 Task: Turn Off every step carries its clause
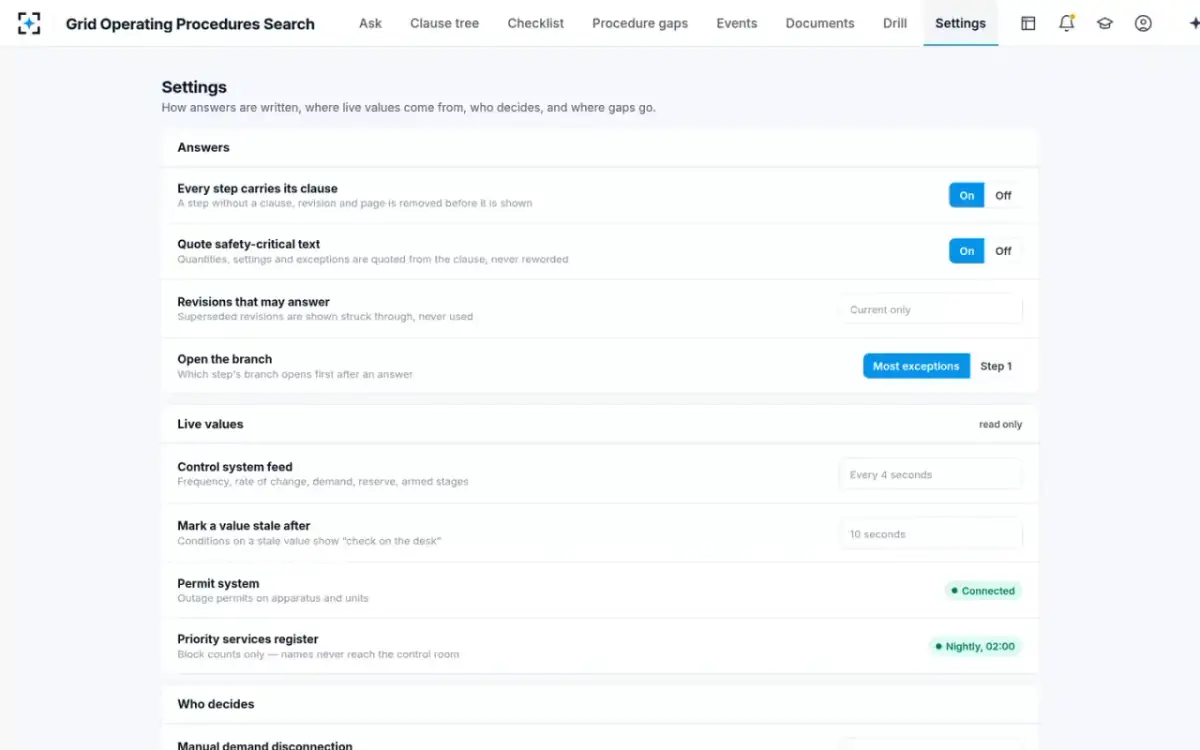coord(1003,195)
